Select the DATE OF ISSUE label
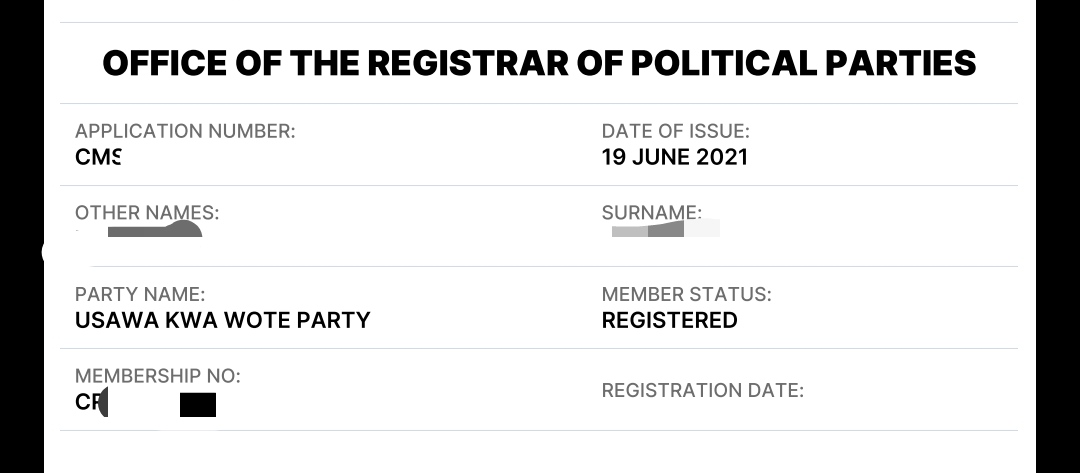This screenshot has width=1080, height=473. 675,131
